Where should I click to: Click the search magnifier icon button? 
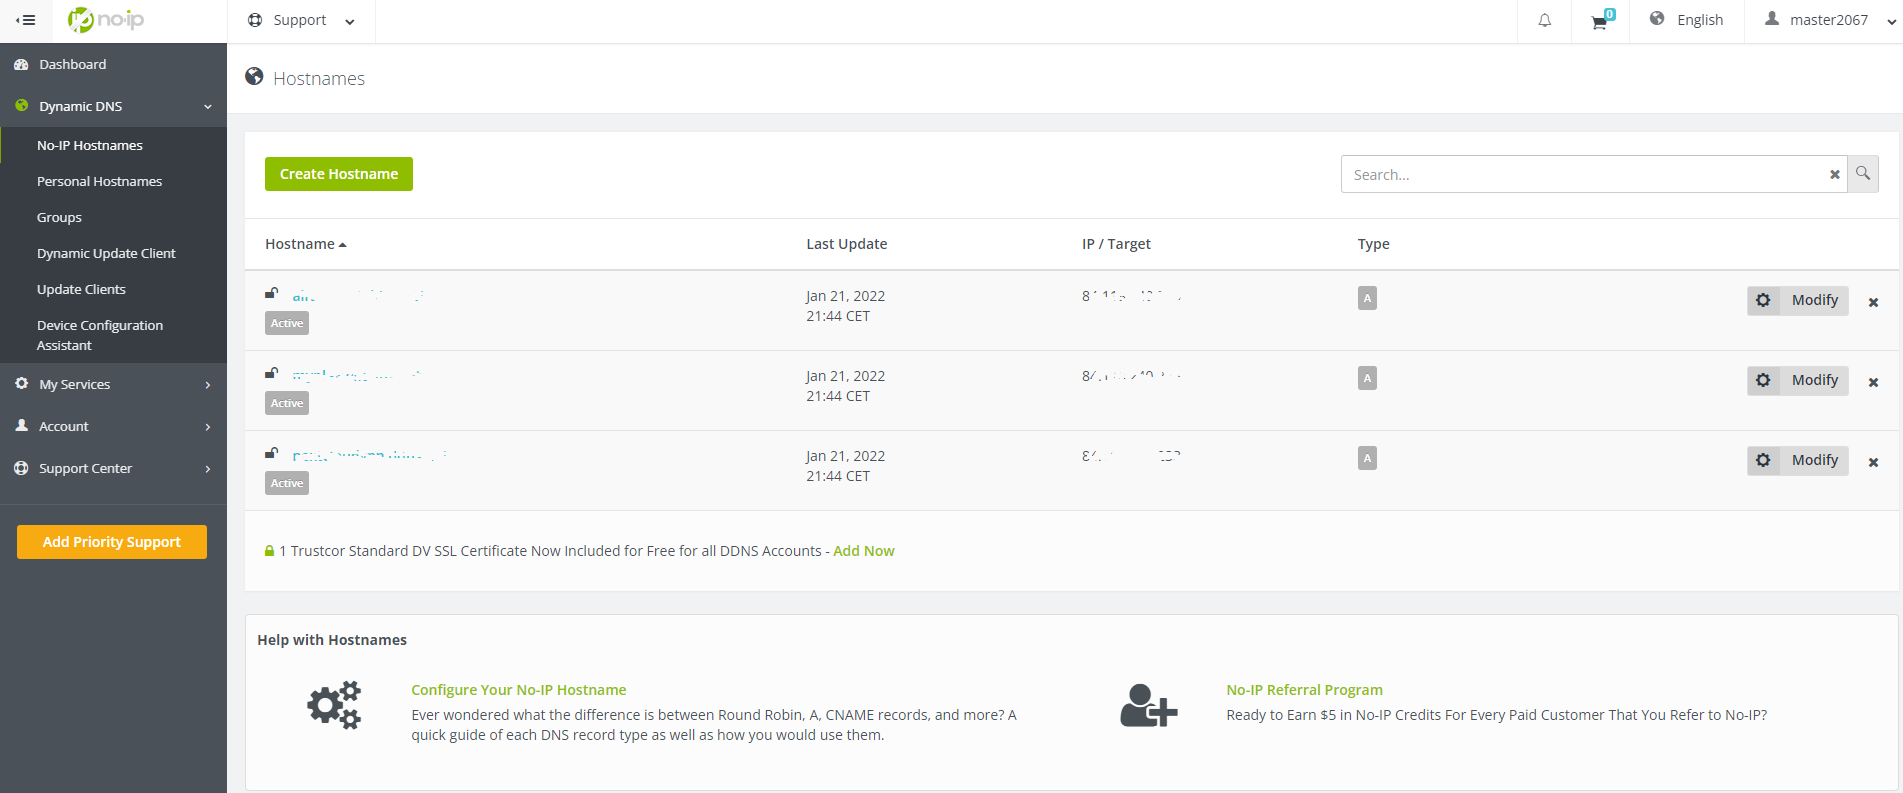[x=1863, y=174]
